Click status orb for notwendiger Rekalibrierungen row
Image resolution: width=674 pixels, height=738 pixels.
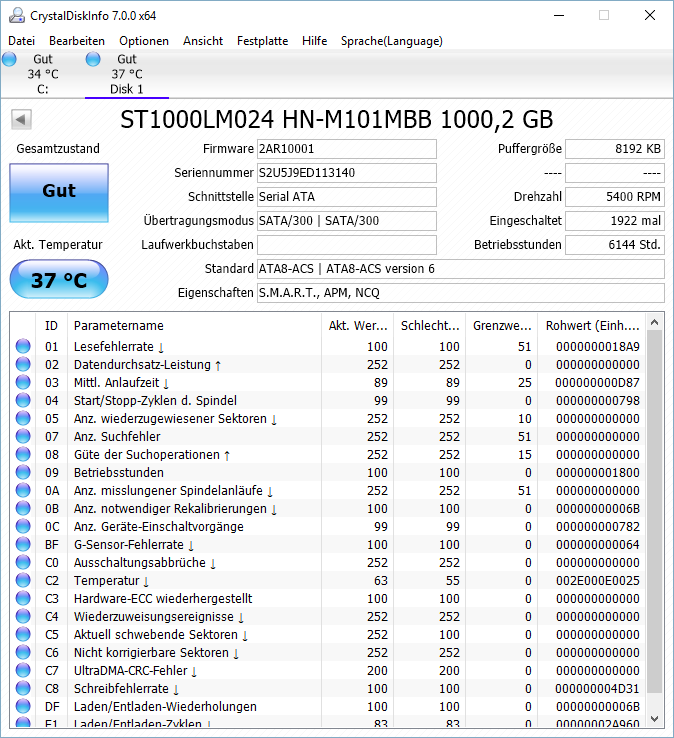[23, 508]
